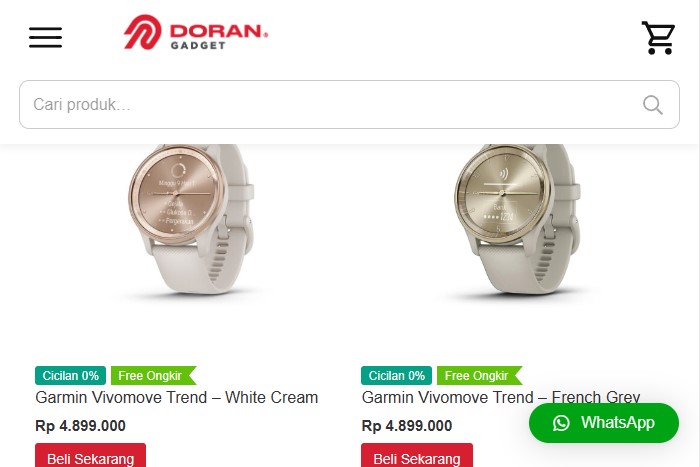This screenshot has height=467, width=700.
Task: Open Garmin Vivomove Trend French Grey title
Action: [501, 397]
